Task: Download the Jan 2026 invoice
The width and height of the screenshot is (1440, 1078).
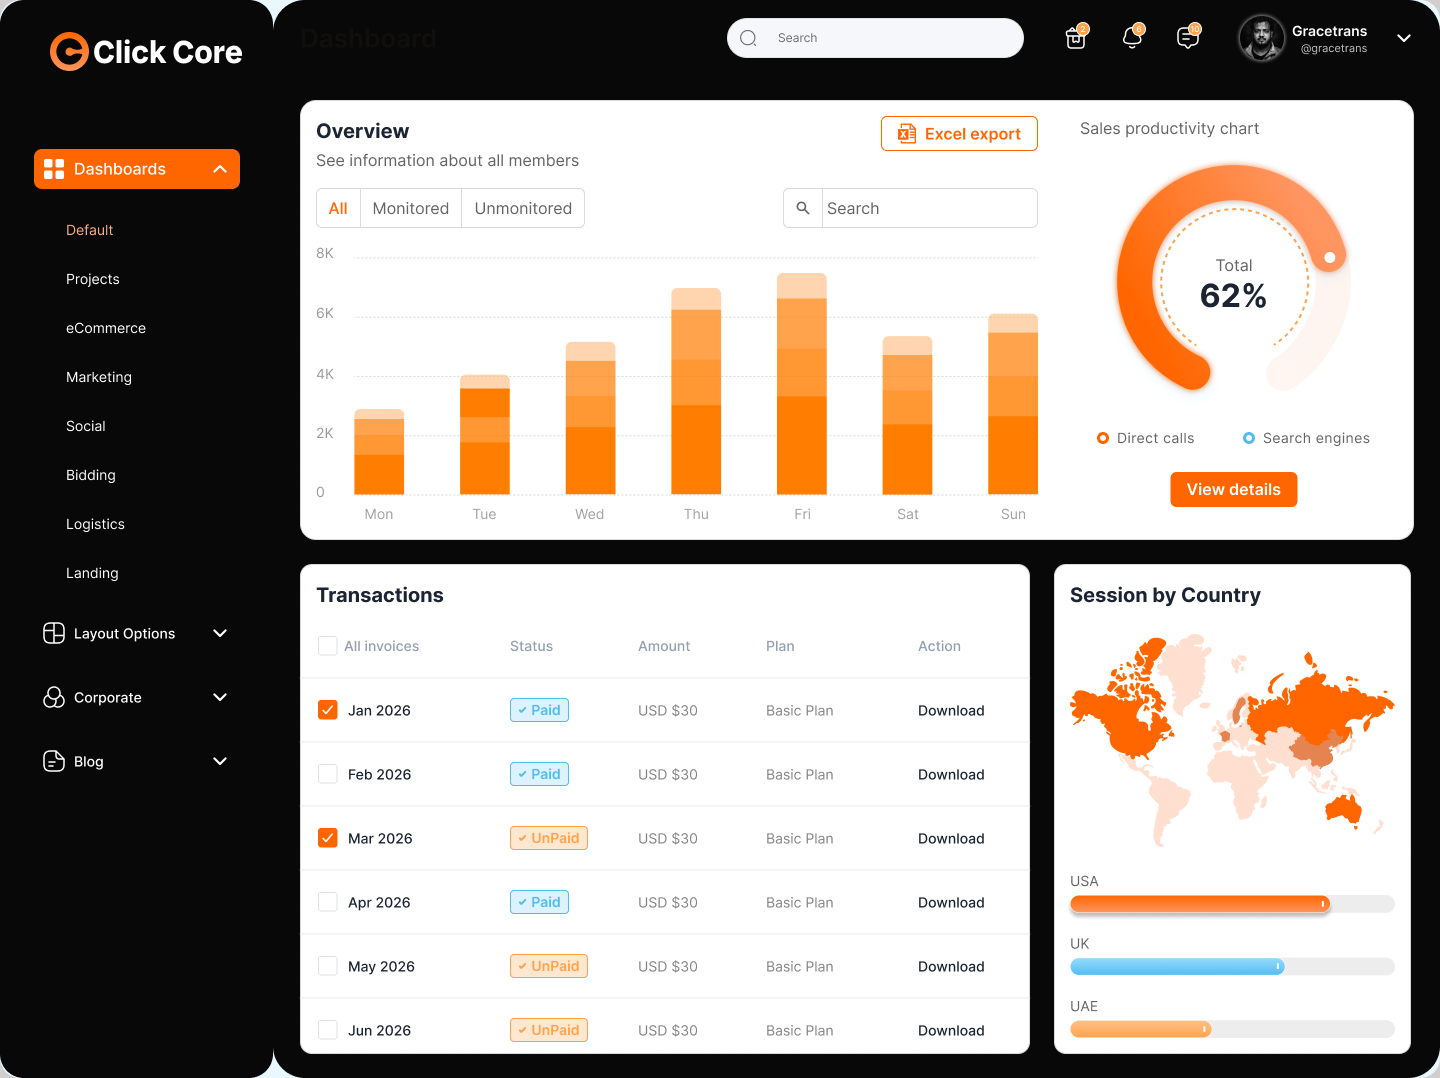Action: tap(950, 710)
